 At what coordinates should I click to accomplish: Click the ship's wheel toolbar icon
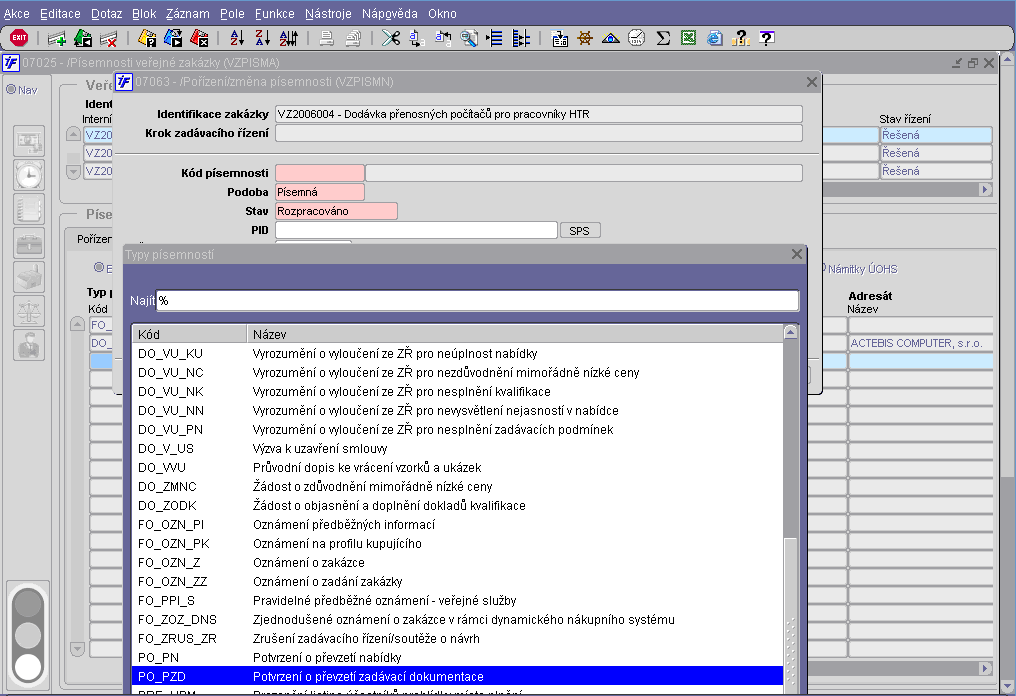click(585, 38)
